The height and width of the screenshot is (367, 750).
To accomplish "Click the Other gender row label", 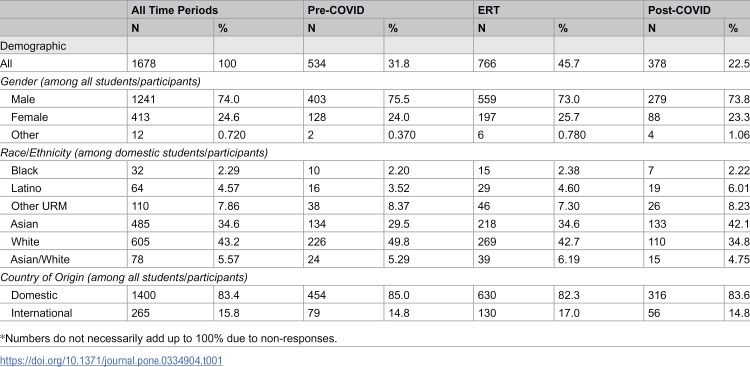I will click(25, 135).
